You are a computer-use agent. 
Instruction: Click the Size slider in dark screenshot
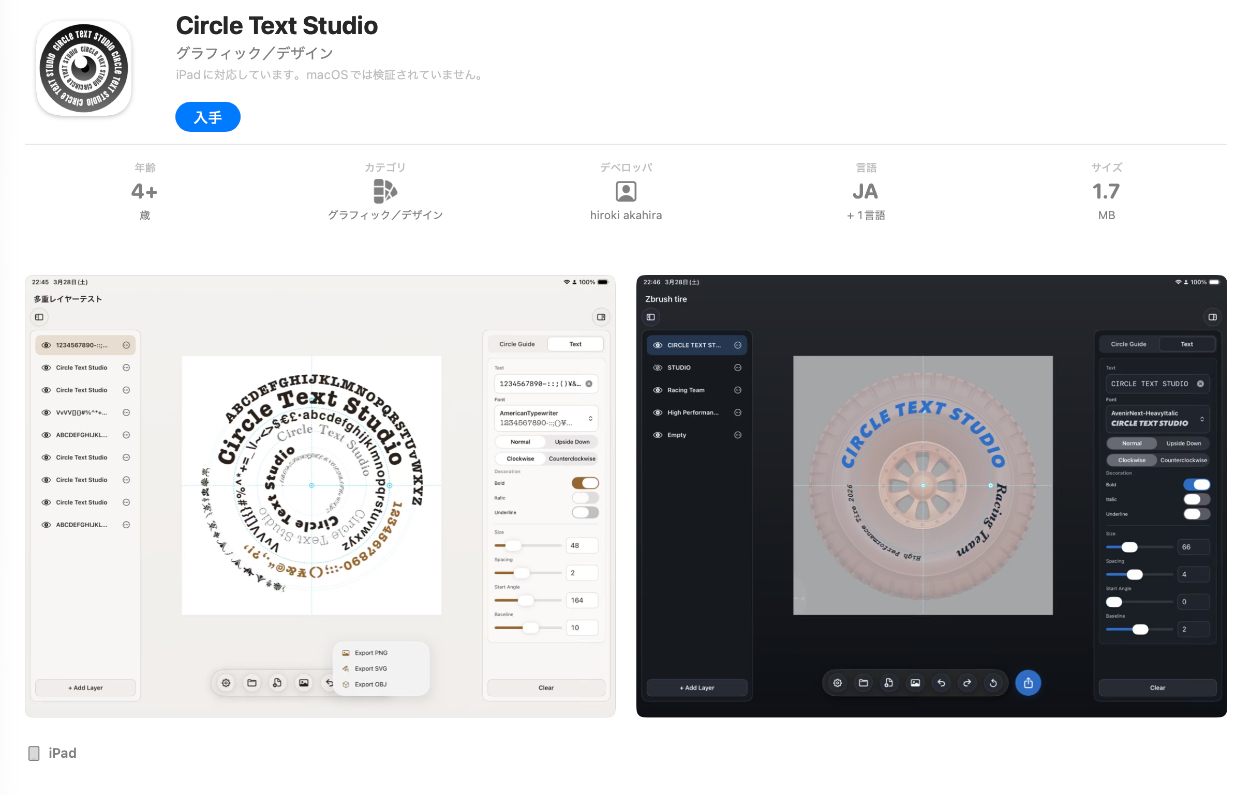[x=1139, y=547]
